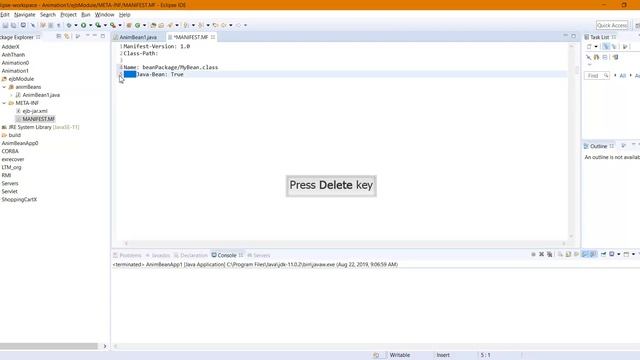Click the Writable status bar entry
The height and width of the screenshot is (360, 640).
coord(400,355)
